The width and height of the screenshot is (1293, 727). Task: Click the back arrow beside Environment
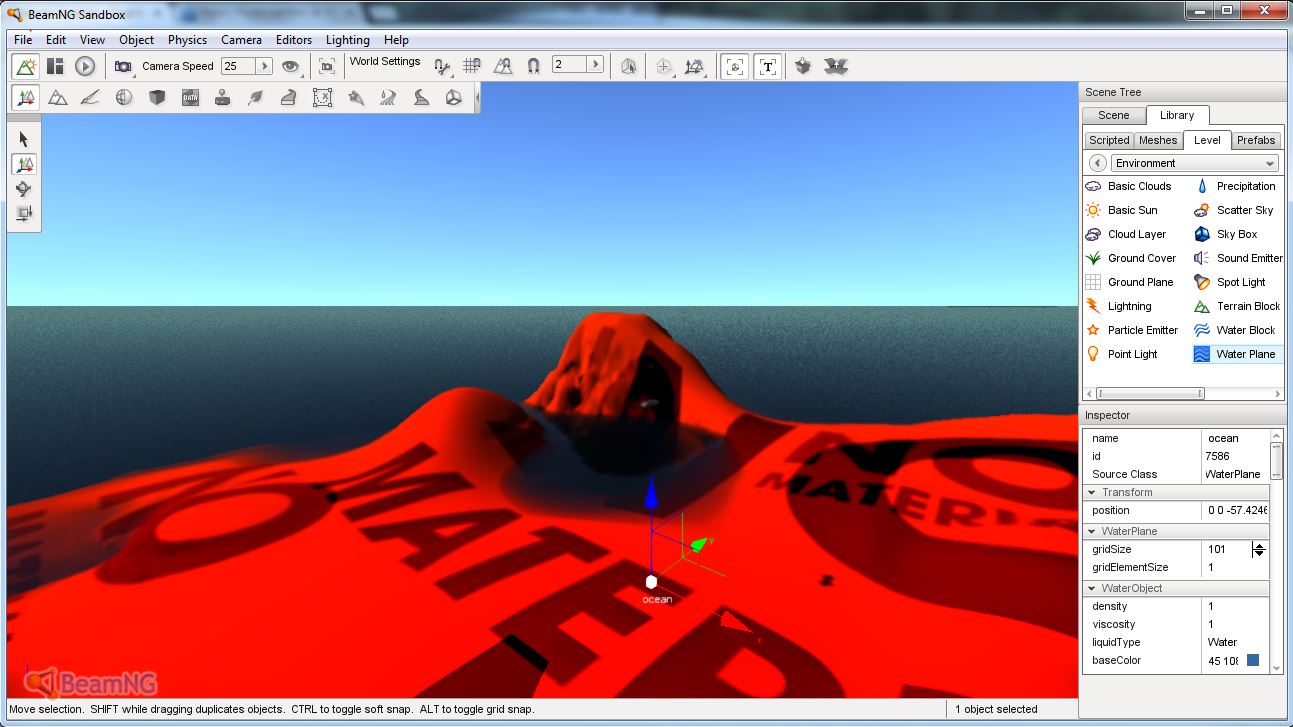pos(1097,163)
